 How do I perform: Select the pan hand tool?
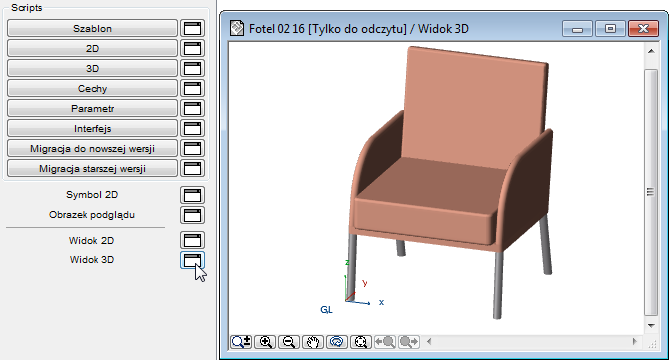pos(313,342)
